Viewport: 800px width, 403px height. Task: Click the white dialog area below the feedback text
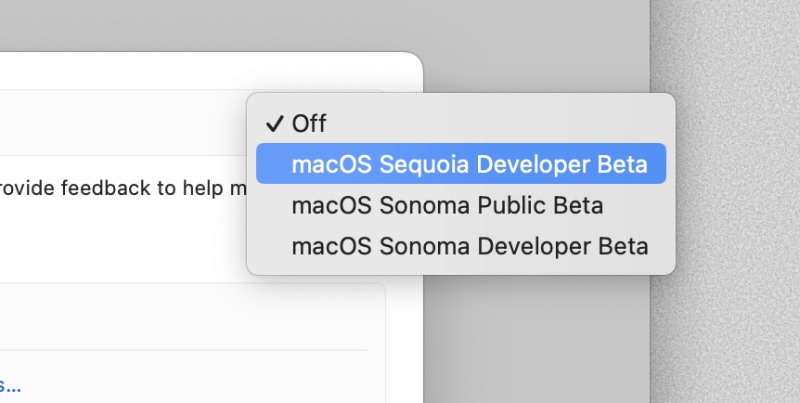120,245
